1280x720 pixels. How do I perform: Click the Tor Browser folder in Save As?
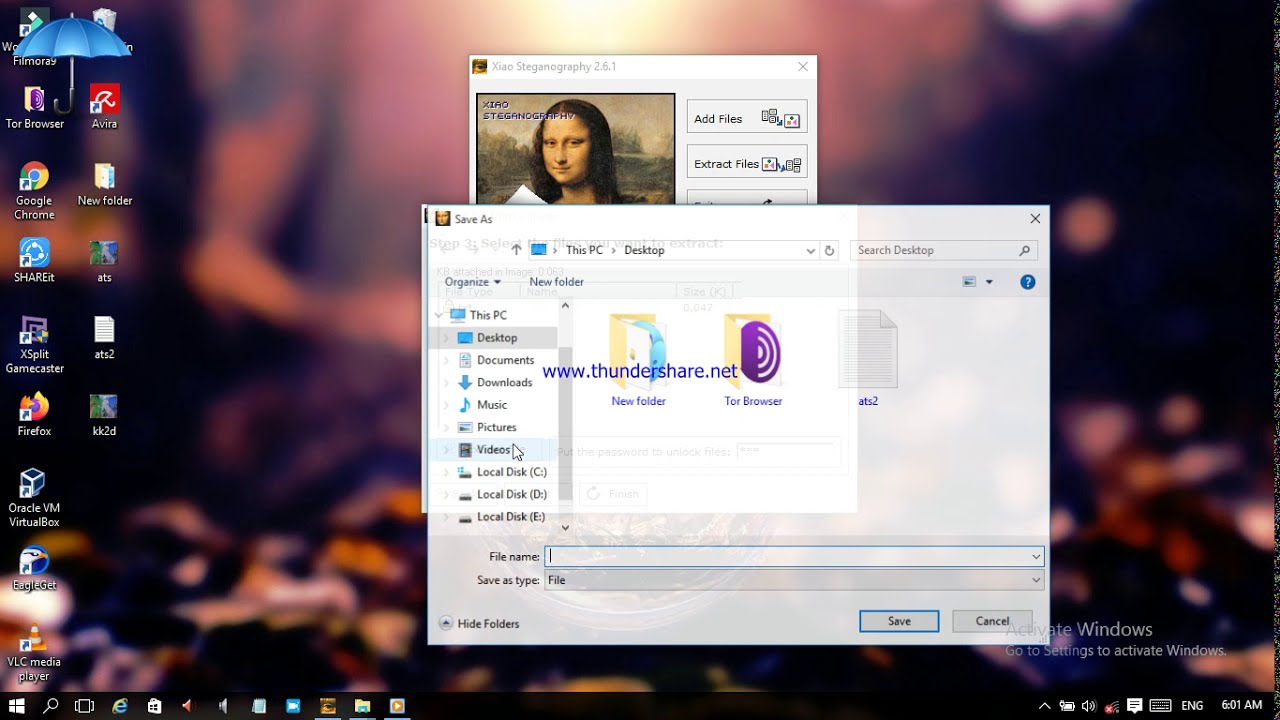(753, 359)
